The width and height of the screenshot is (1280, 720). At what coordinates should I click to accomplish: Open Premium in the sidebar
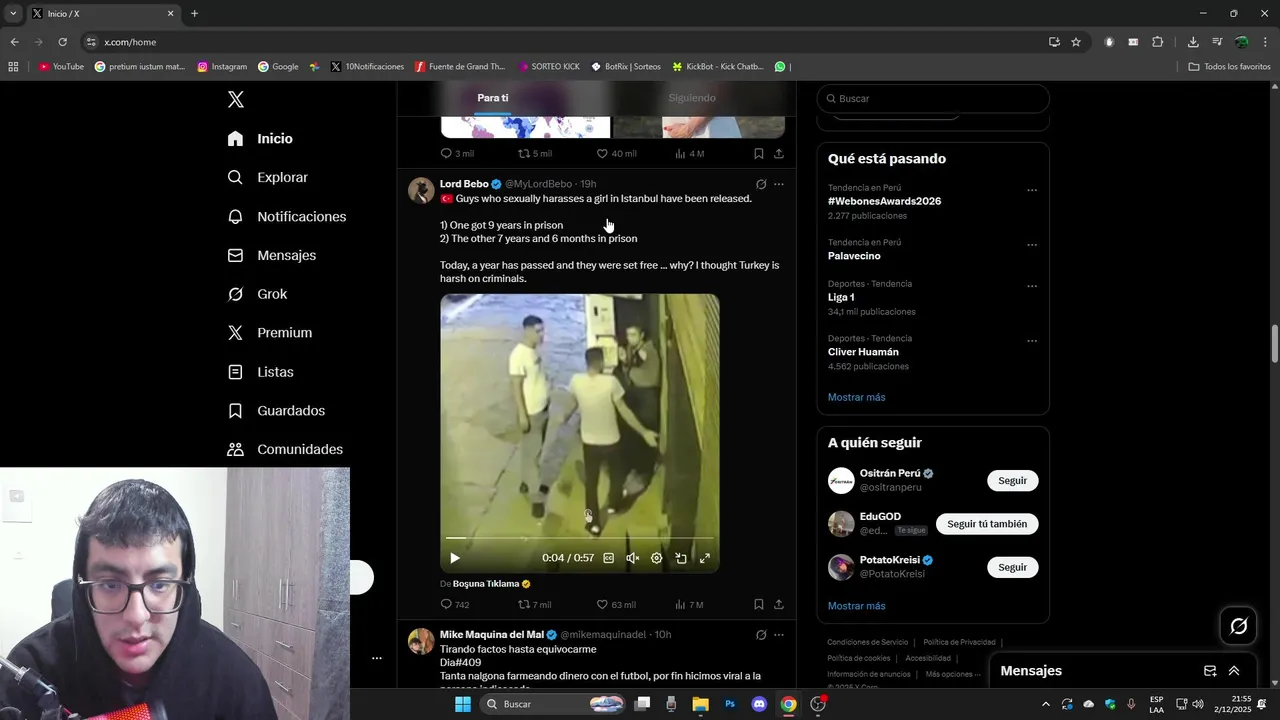[x=270, y=333]
